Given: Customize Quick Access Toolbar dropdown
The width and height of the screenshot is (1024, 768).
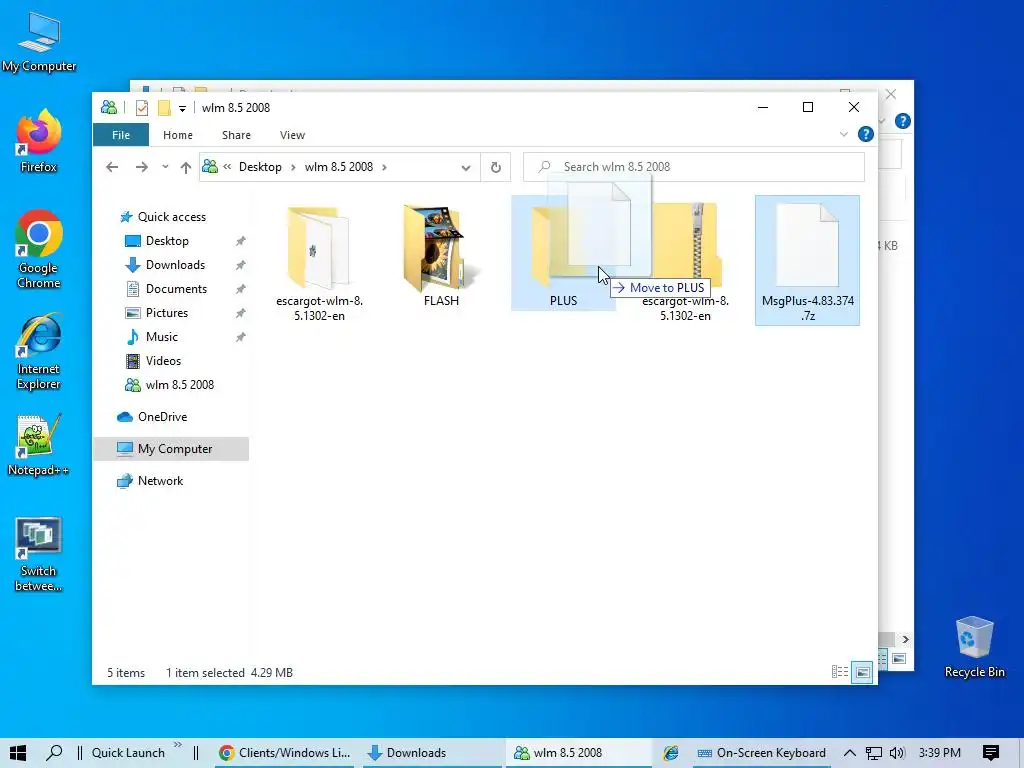Looking at the screenshot, I should click(x=182, y=108).
